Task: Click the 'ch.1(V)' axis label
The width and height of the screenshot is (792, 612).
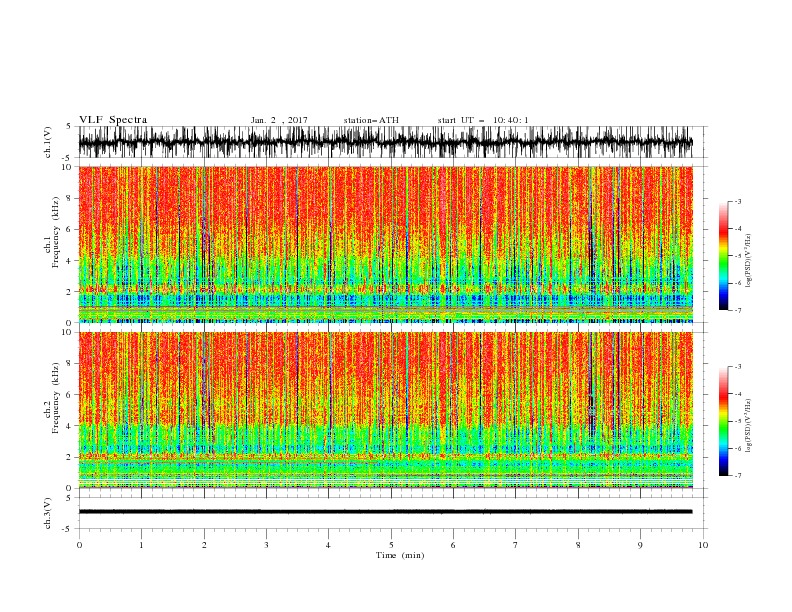Action: tap(48, 142)
